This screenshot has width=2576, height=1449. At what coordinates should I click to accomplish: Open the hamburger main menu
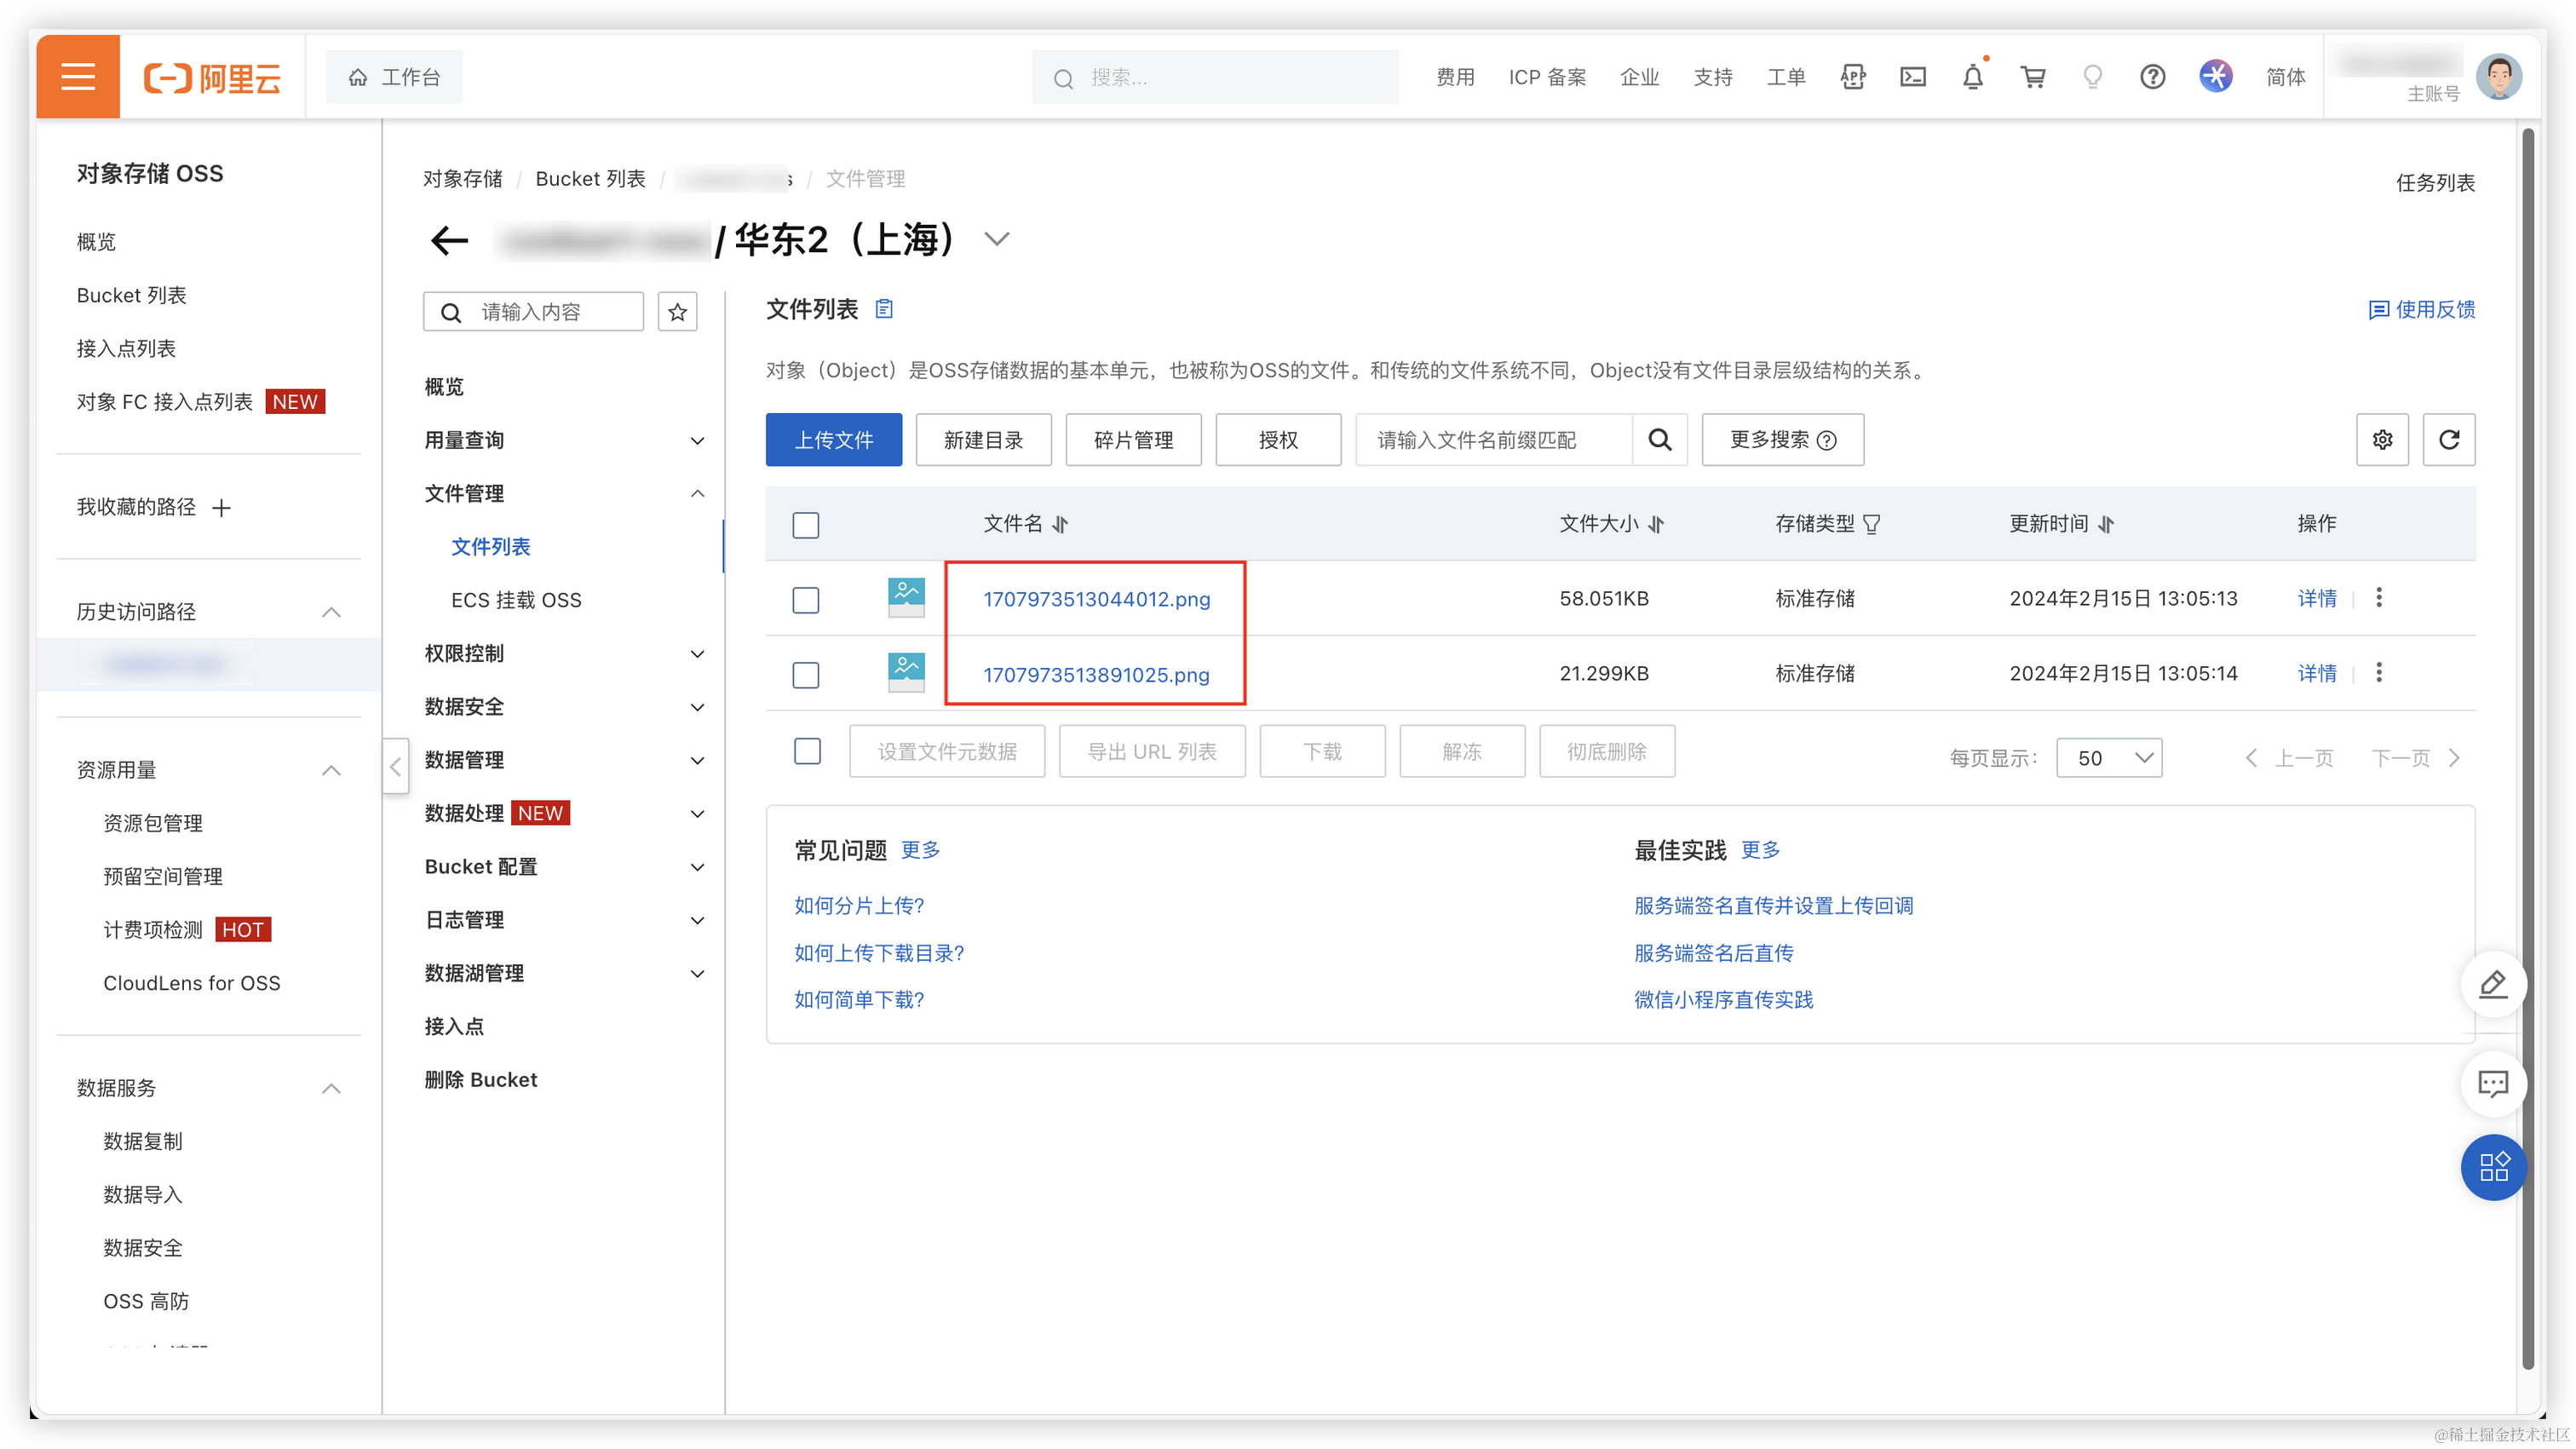point(78,77)
